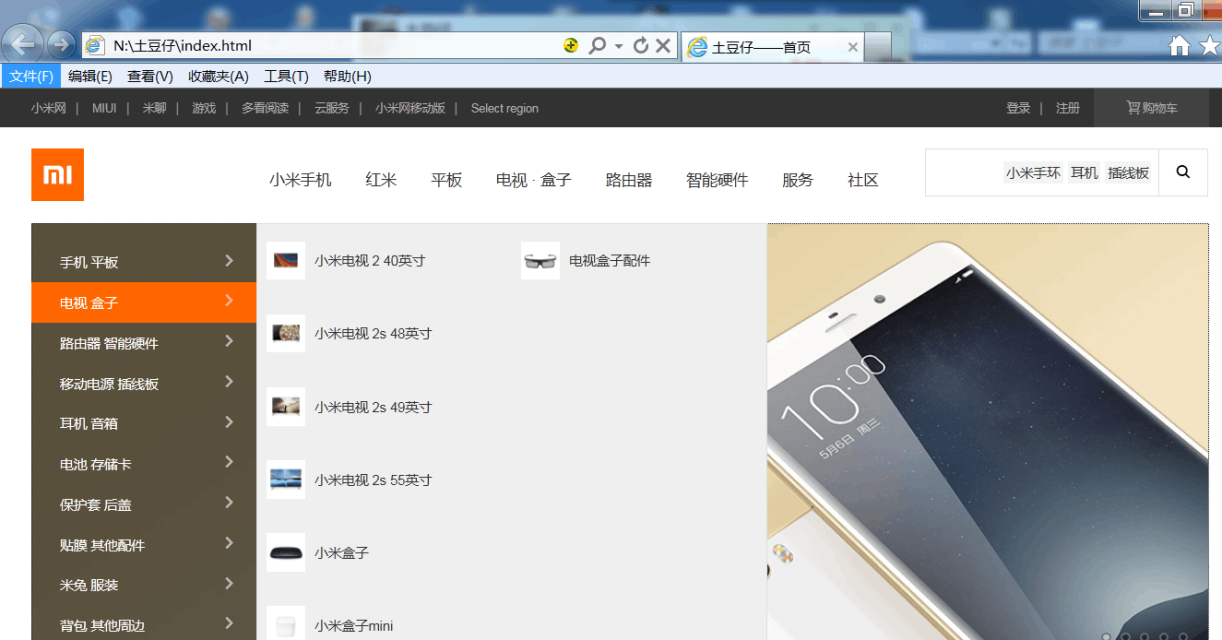
Task: Open favorites star icon
Action: pos(1209,46)
